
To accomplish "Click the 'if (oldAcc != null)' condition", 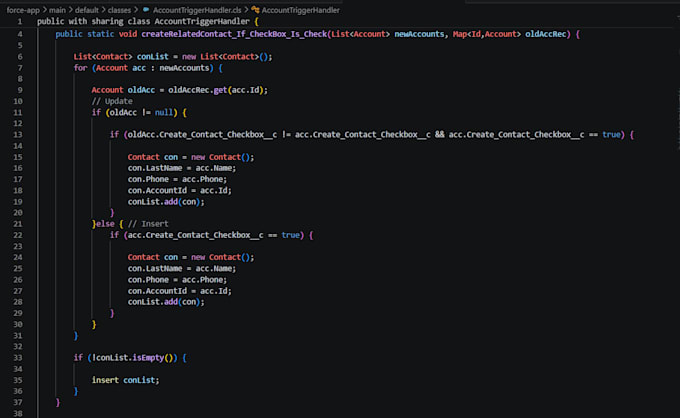I will coord(135,112).
